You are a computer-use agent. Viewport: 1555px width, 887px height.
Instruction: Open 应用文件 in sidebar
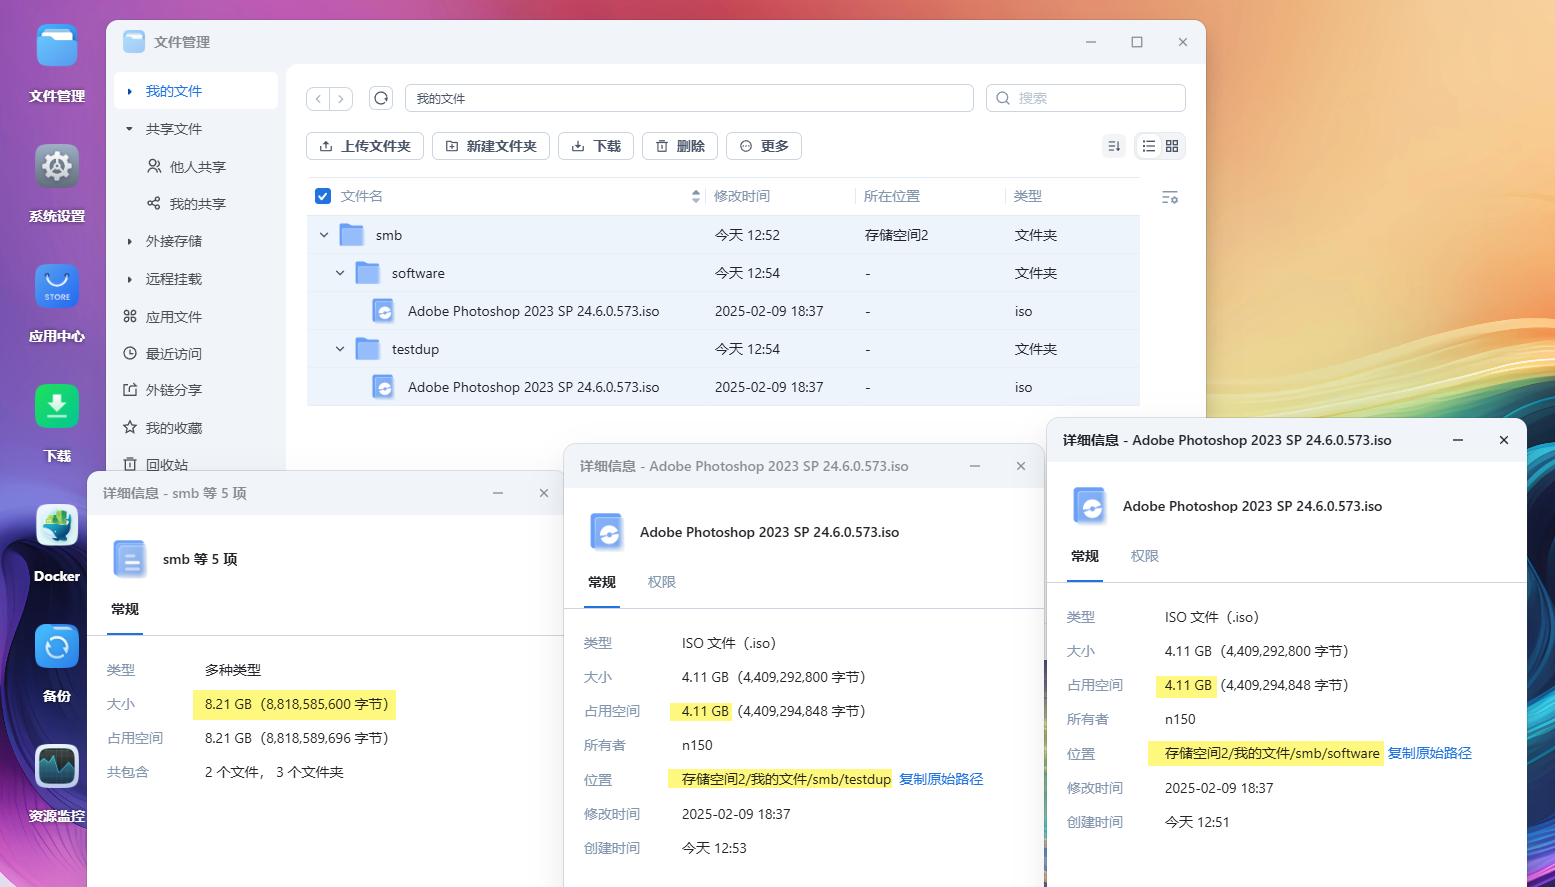coord(174,317)
